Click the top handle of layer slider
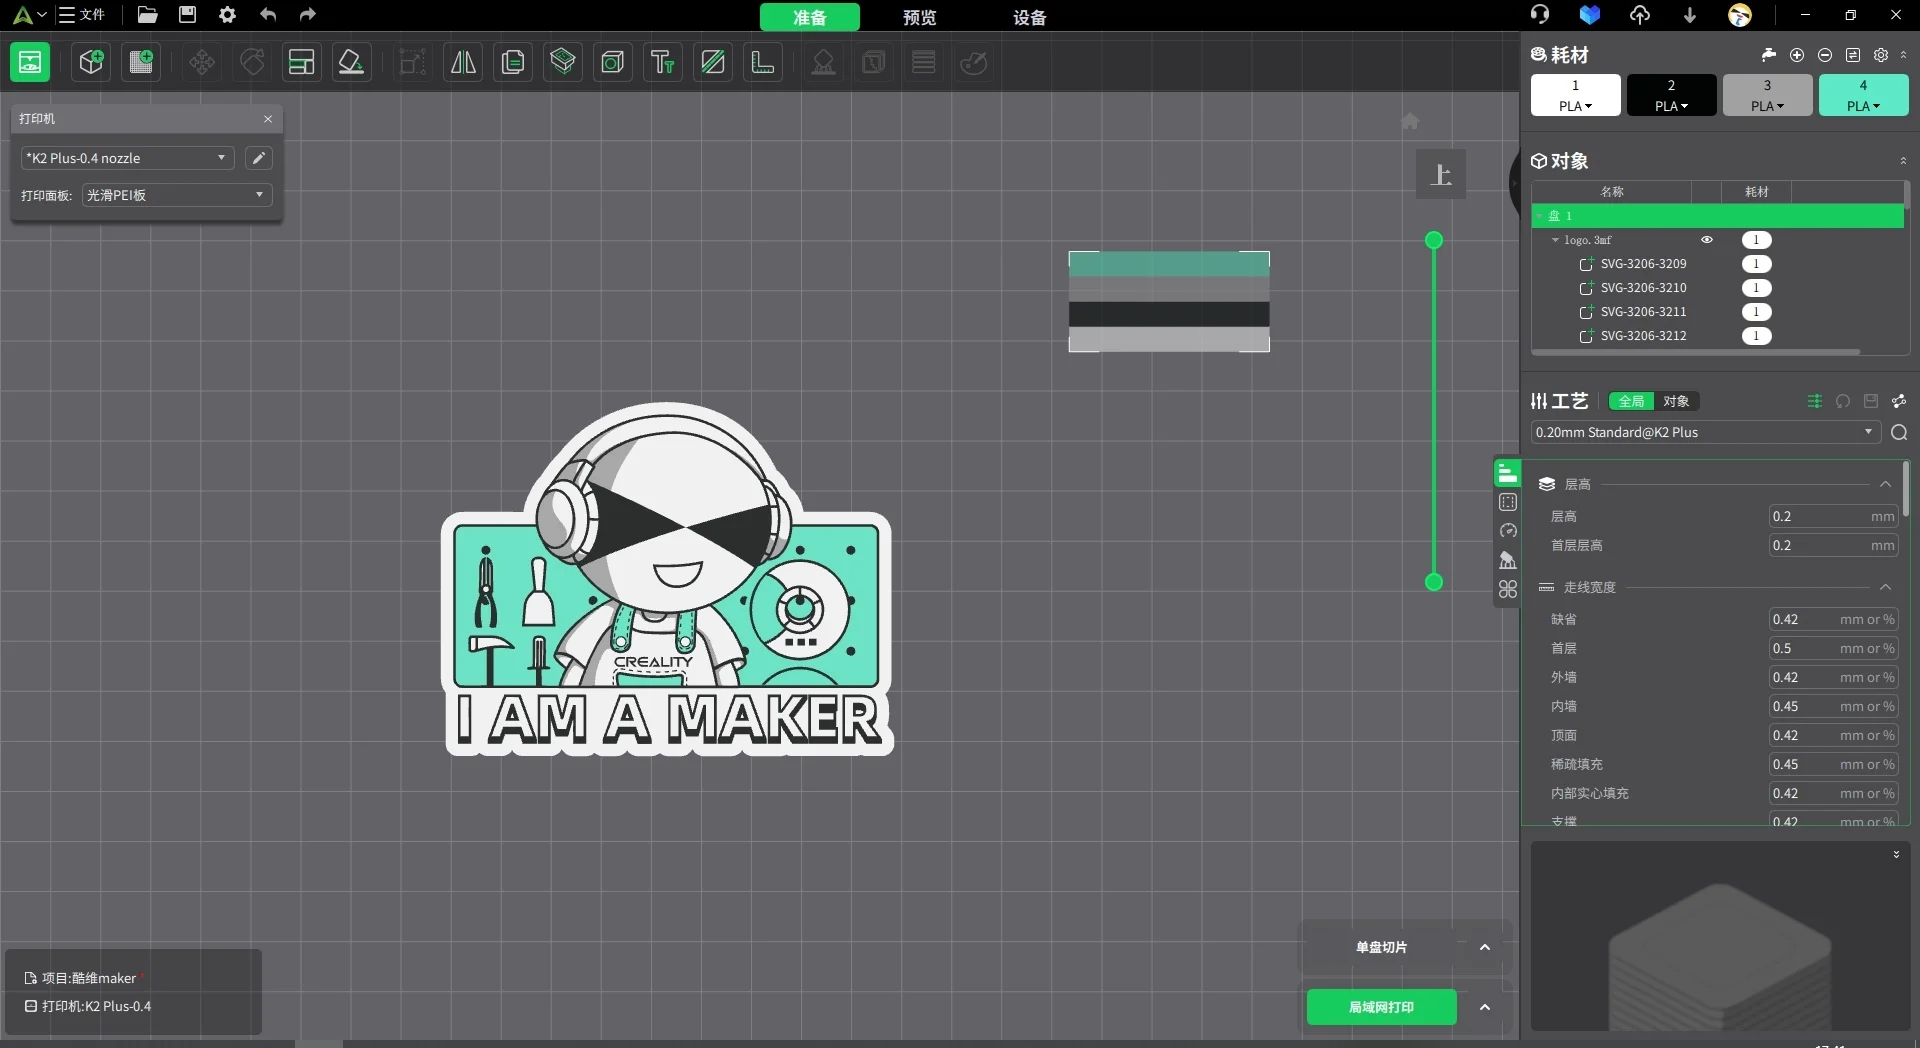The width and height of the screenshot is (1920, 1048). (x=1433, y=240)
